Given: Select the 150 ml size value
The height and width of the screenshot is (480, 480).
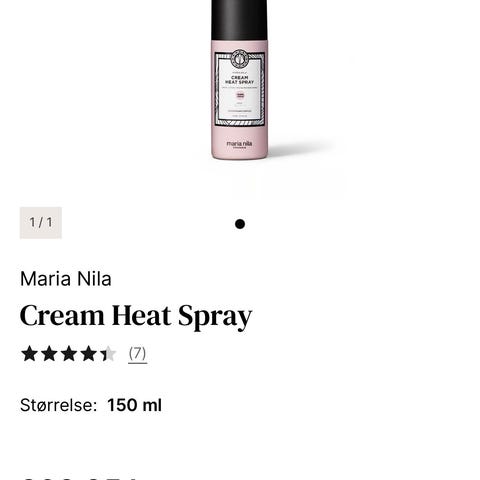Looking at the screenshot, I should 134,405.
